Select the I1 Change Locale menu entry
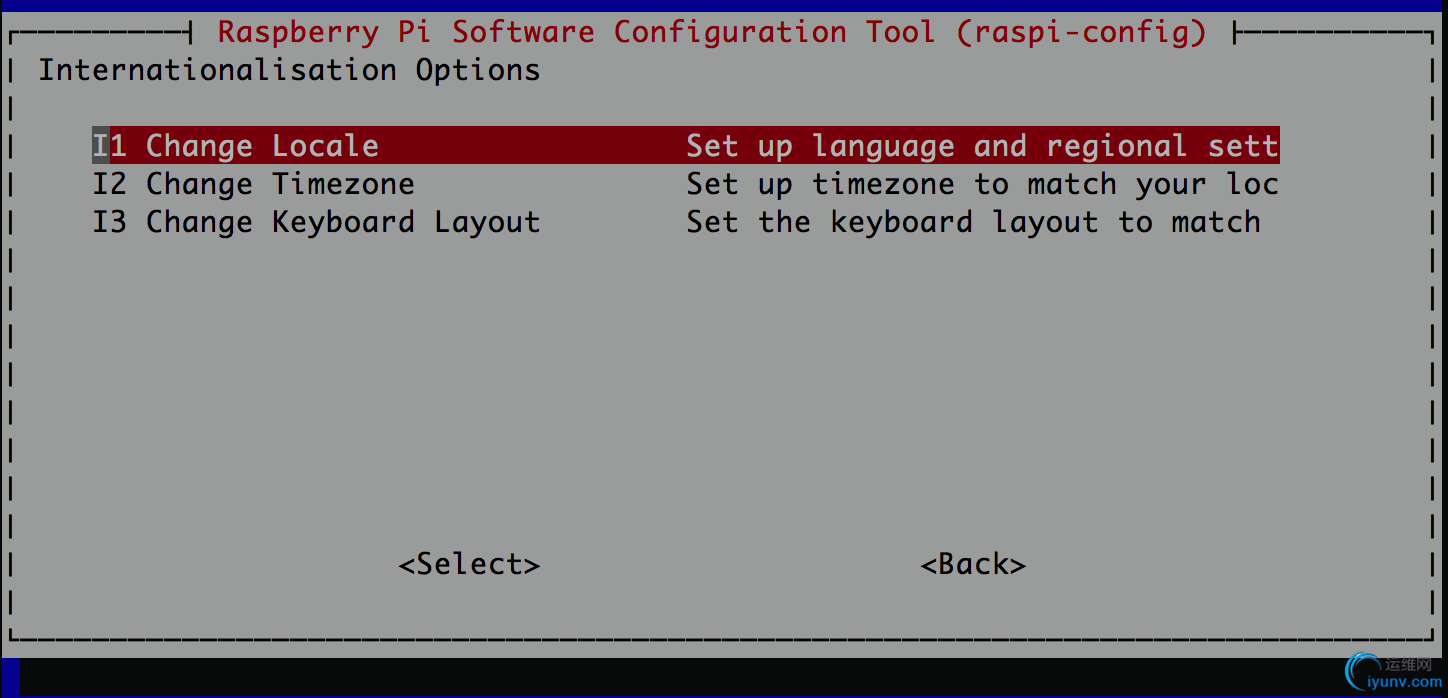The image size is (1448, 698). [x=686, y=146]
